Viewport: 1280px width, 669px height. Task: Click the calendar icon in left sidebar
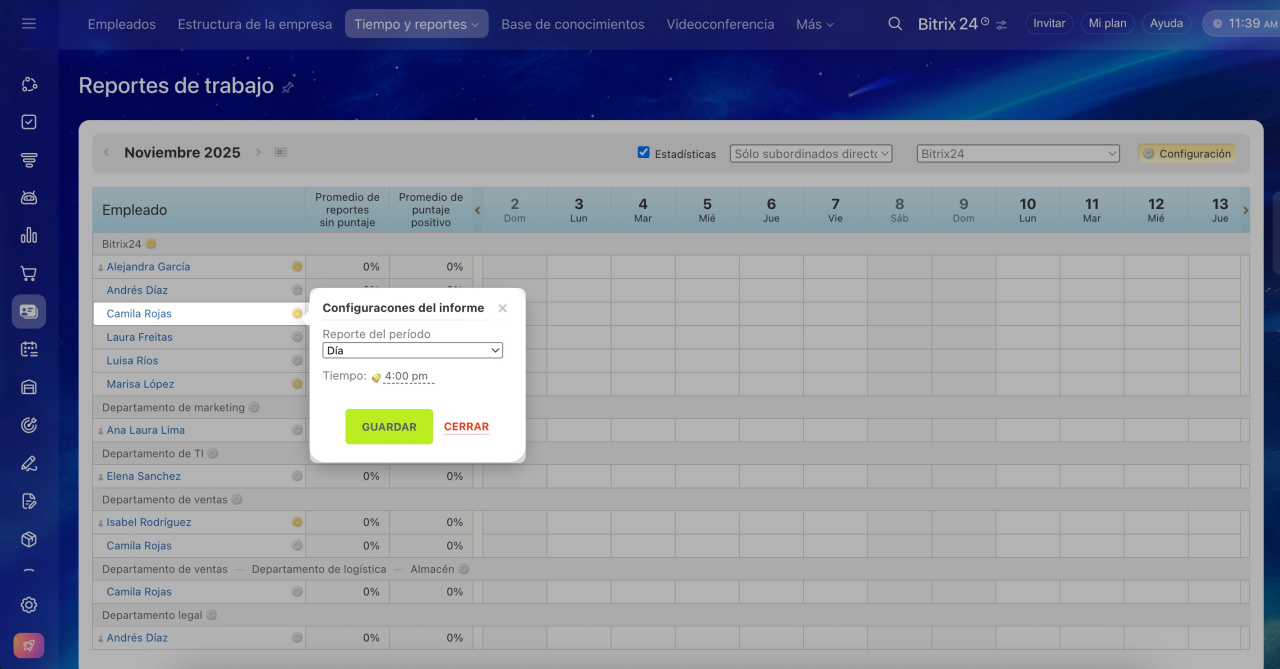[29, 349]
